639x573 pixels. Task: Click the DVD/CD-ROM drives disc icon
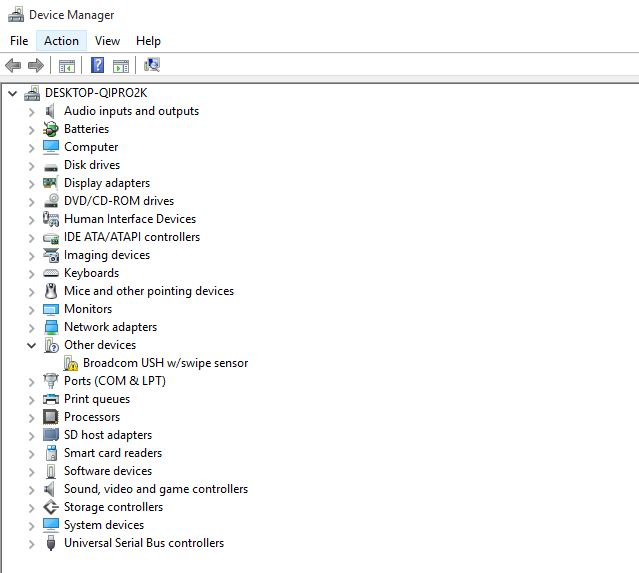[51, 201]
